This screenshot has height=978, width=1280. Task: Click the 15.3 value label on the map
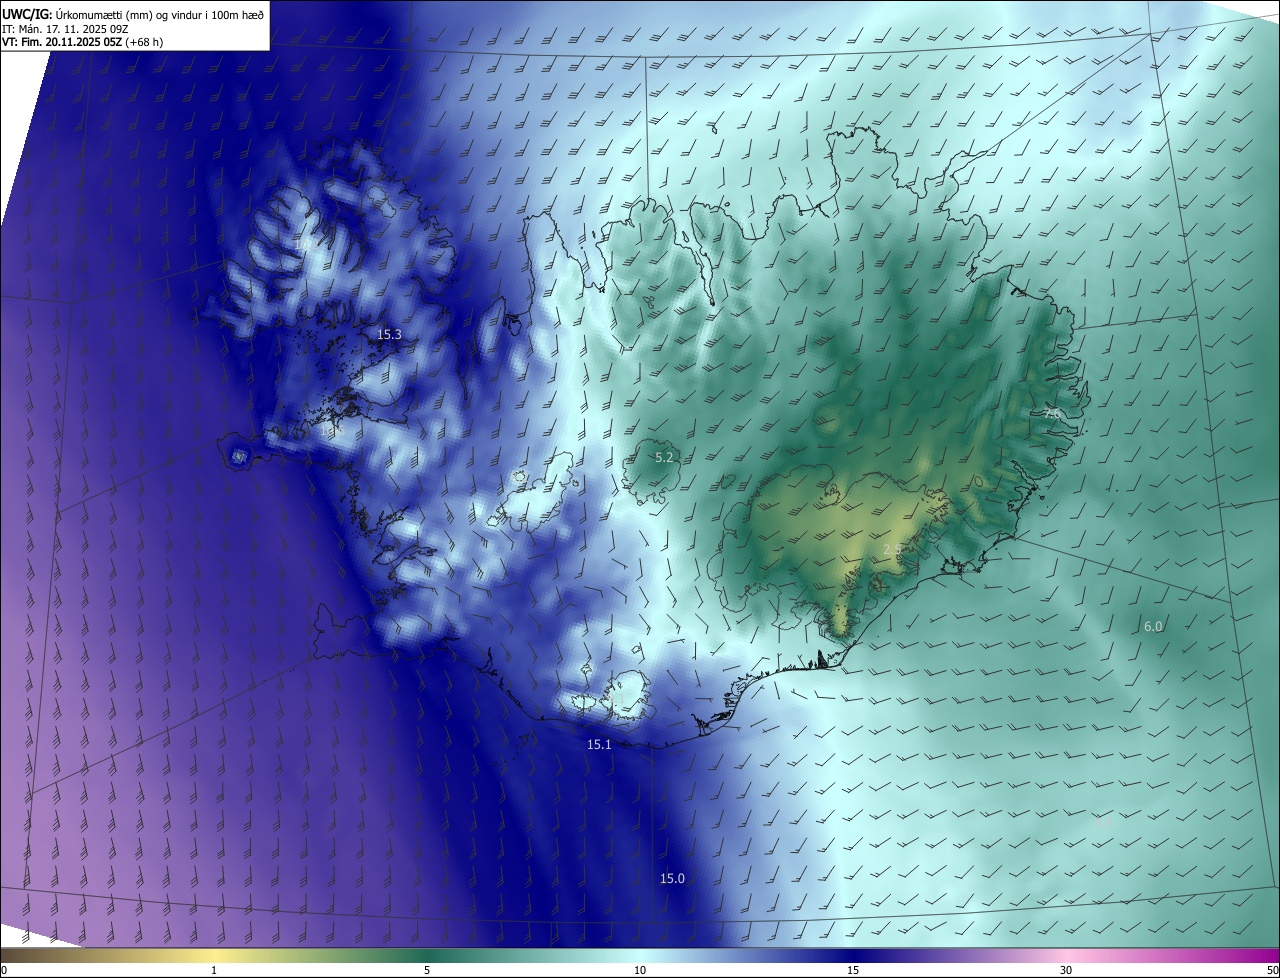(389, 335)
